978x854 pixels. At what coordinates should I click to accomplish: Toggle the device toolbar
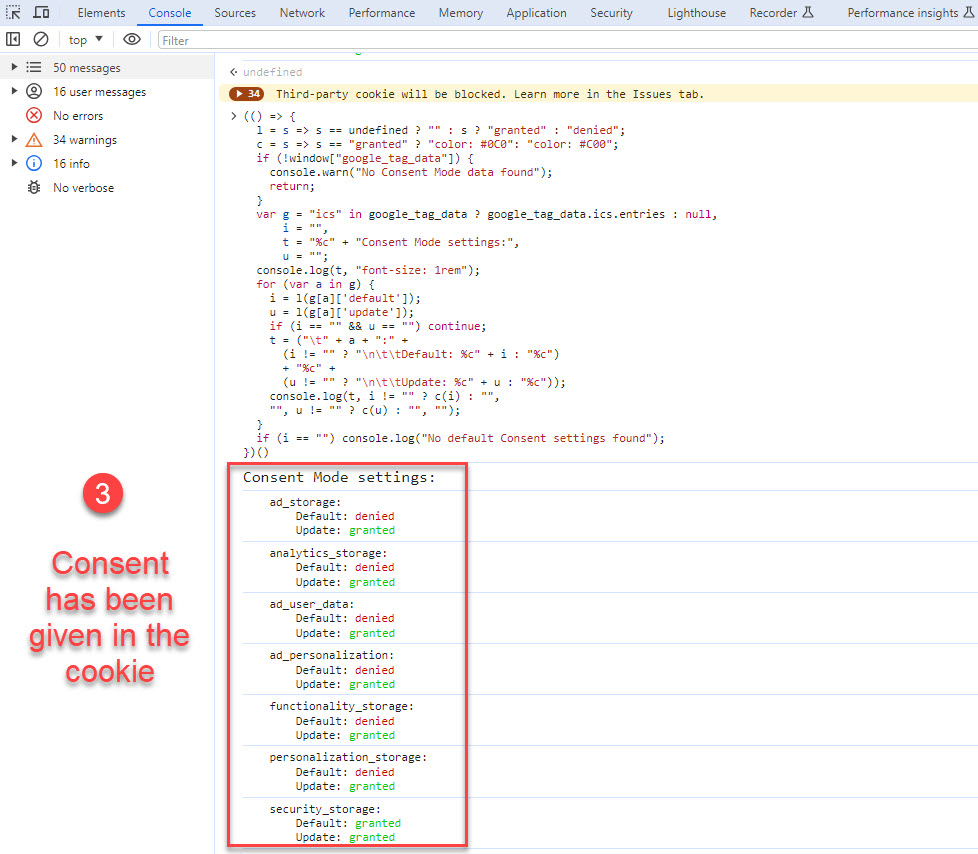click(40, 12)
